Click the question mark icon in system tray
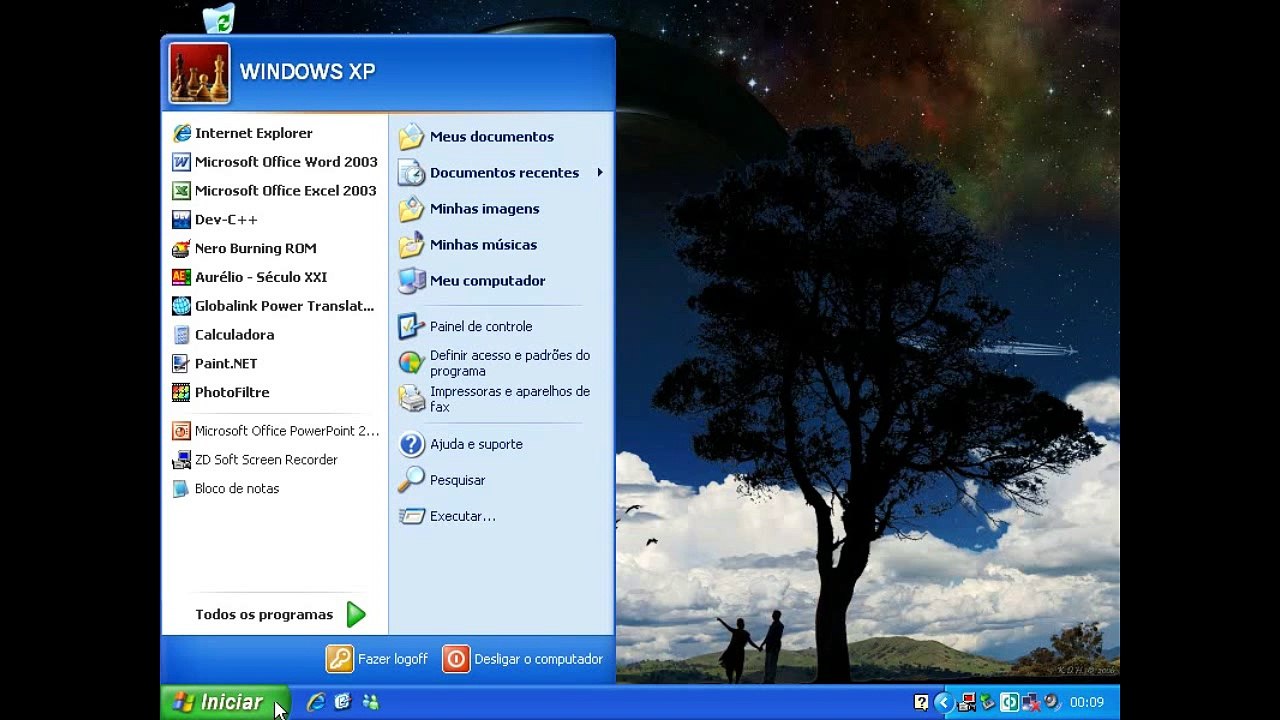This screenshot has width=1280, height=720. coord(921,702)
